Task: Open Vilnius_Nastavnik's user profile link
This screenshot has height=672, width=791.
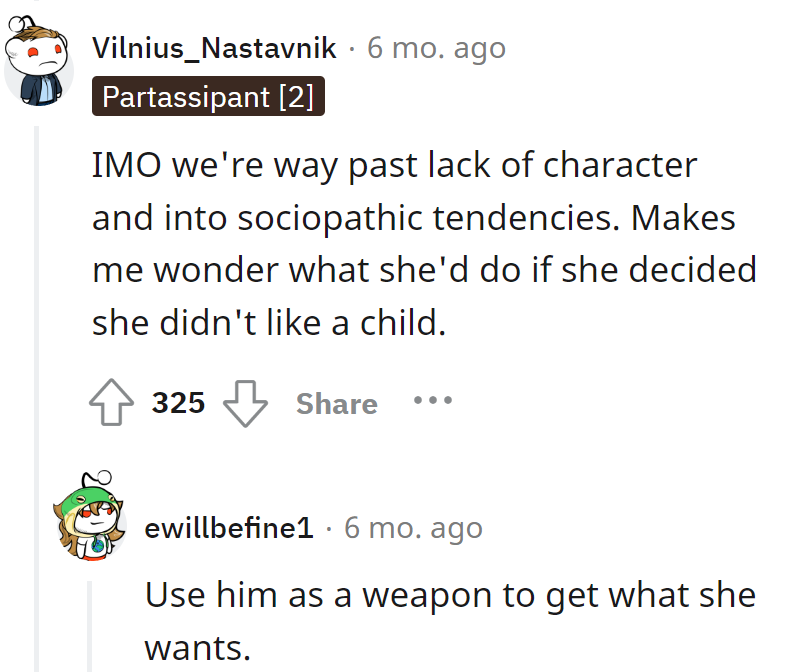Action: coord(214,47)
